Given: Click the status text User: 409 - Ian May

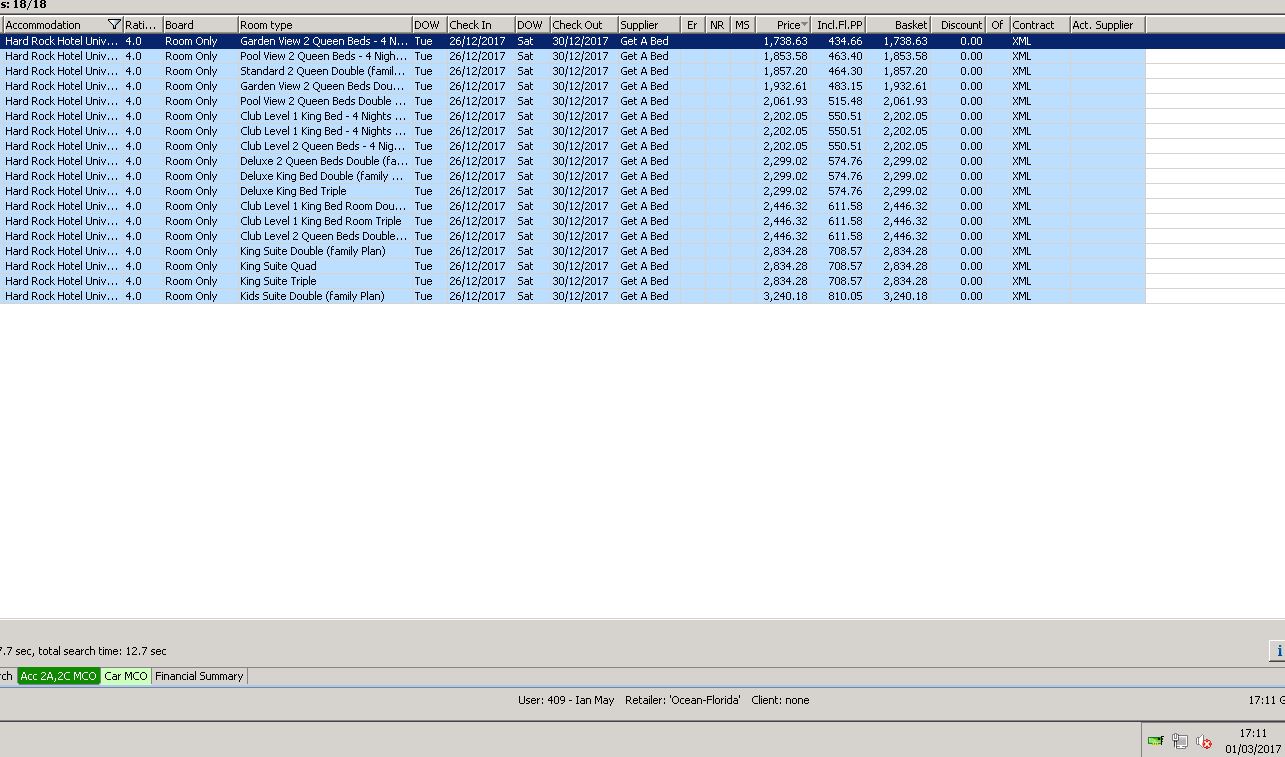Looking at the screenshot, I should click(x=566, y=700).
